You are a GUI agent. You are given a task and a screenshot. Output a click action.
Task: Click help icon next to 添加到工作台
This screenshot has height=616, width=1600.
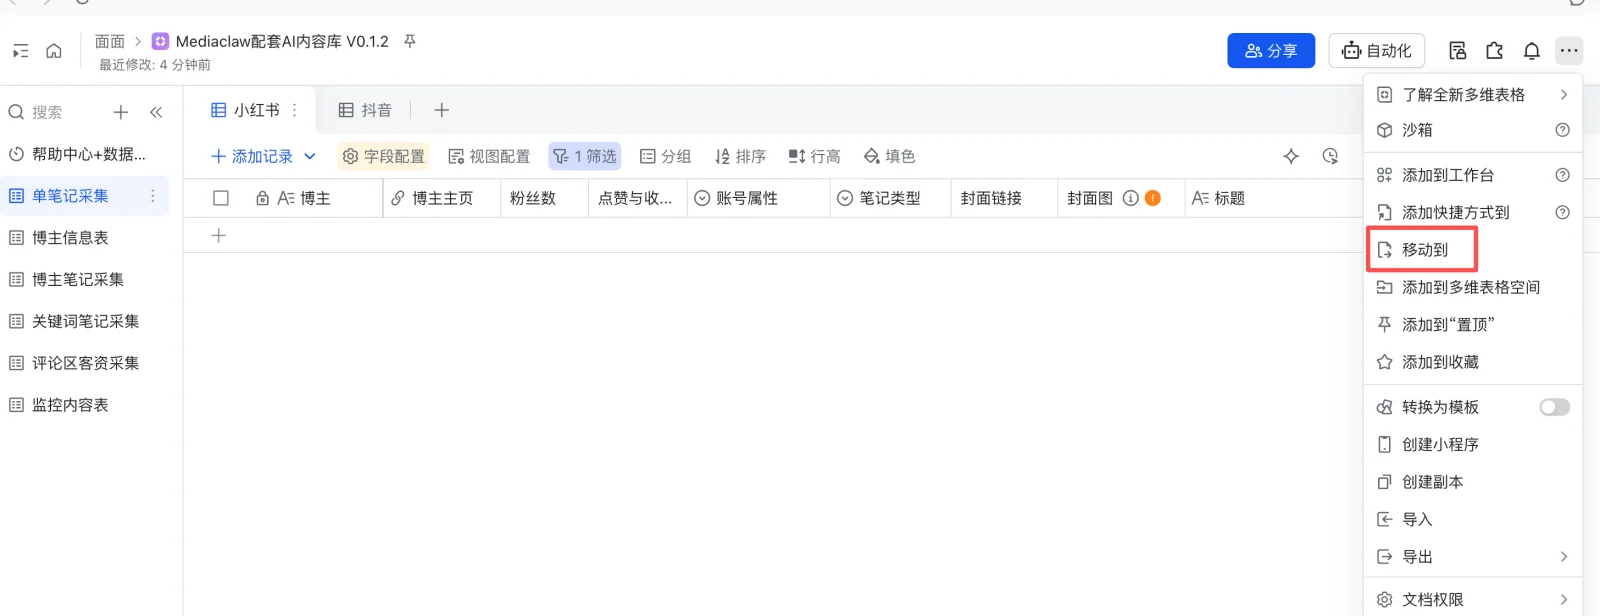point(1562,175)
